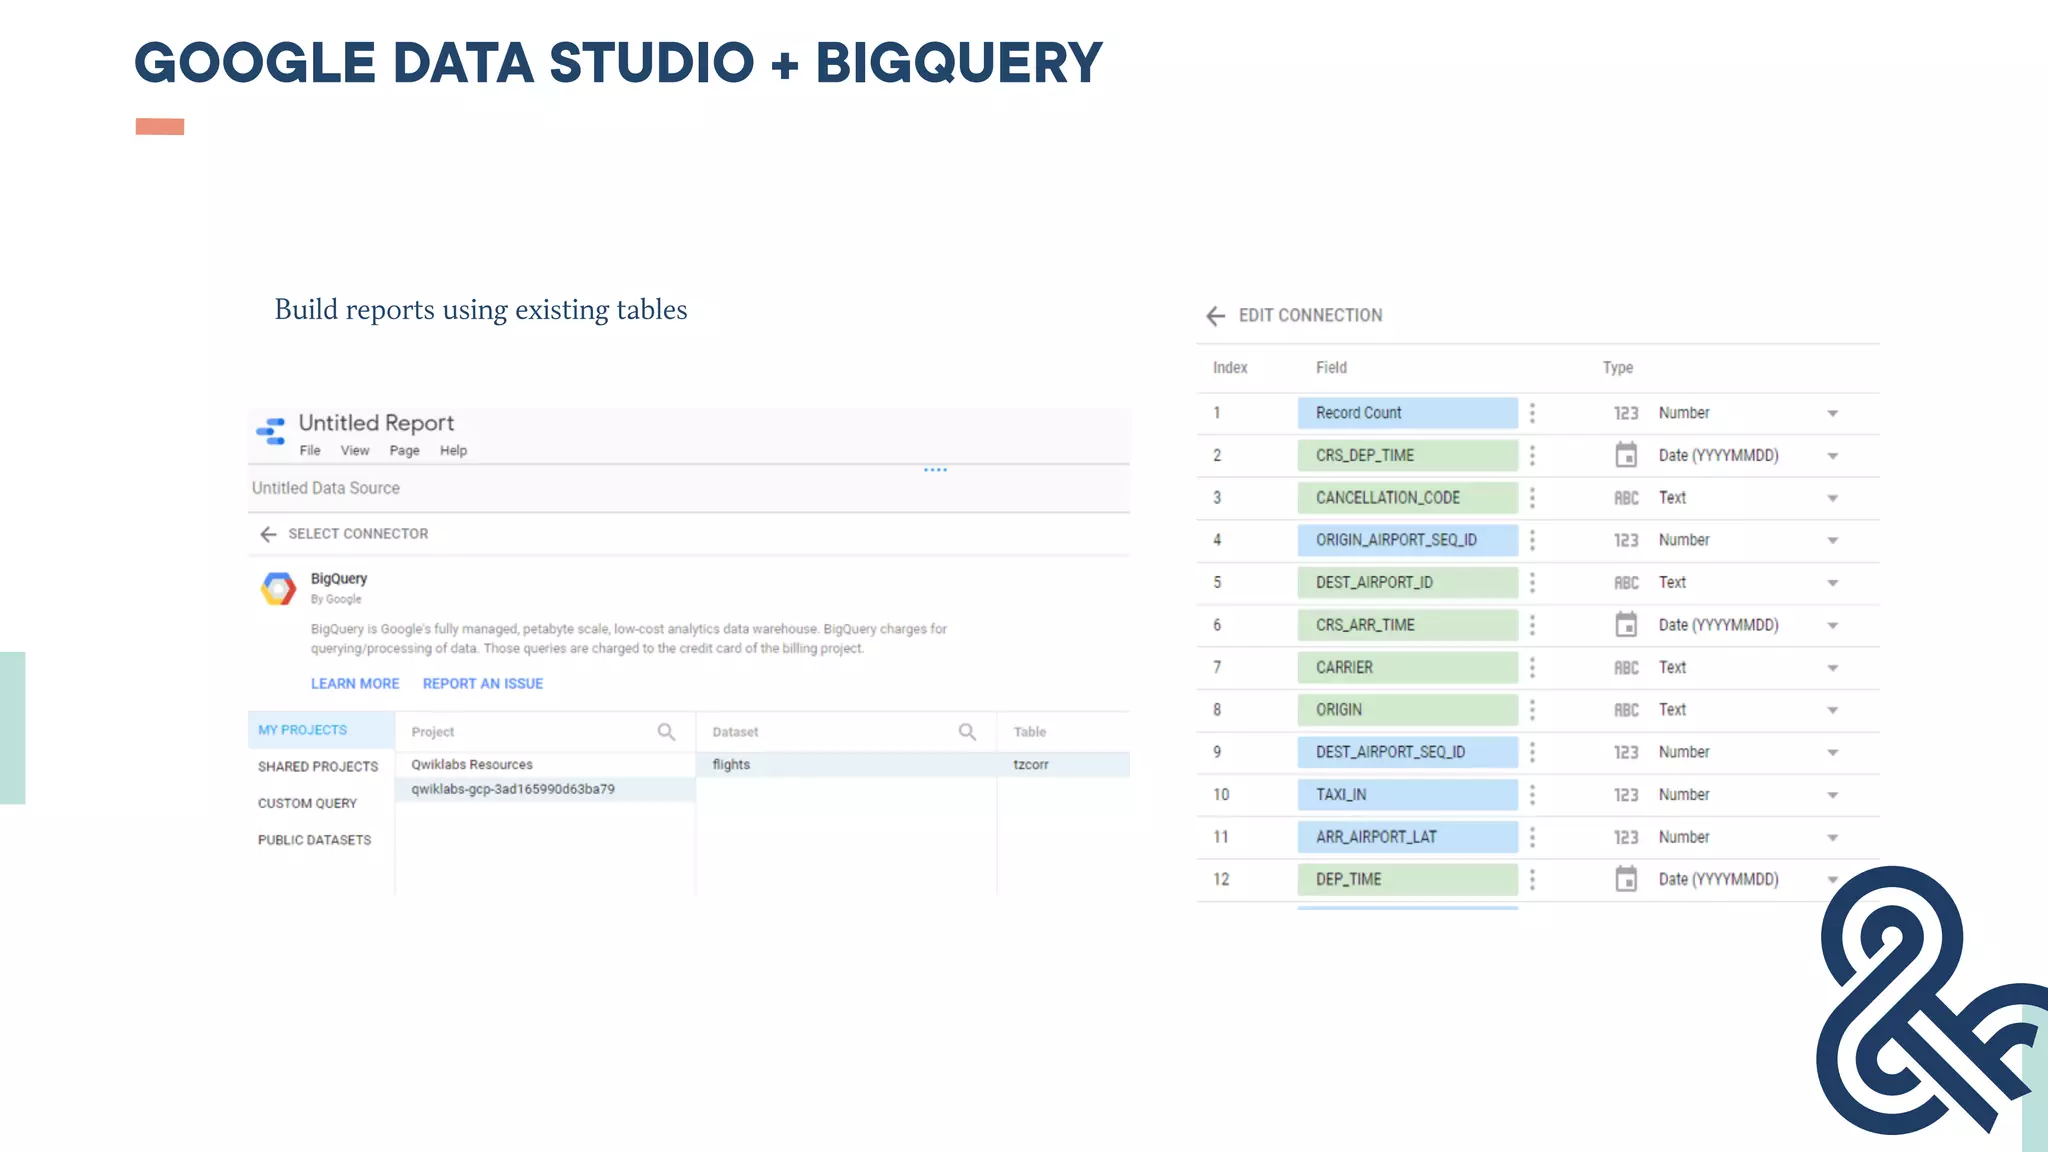
Task: Select the Qwiklabs Resources project
Action: tap(472, 765)
